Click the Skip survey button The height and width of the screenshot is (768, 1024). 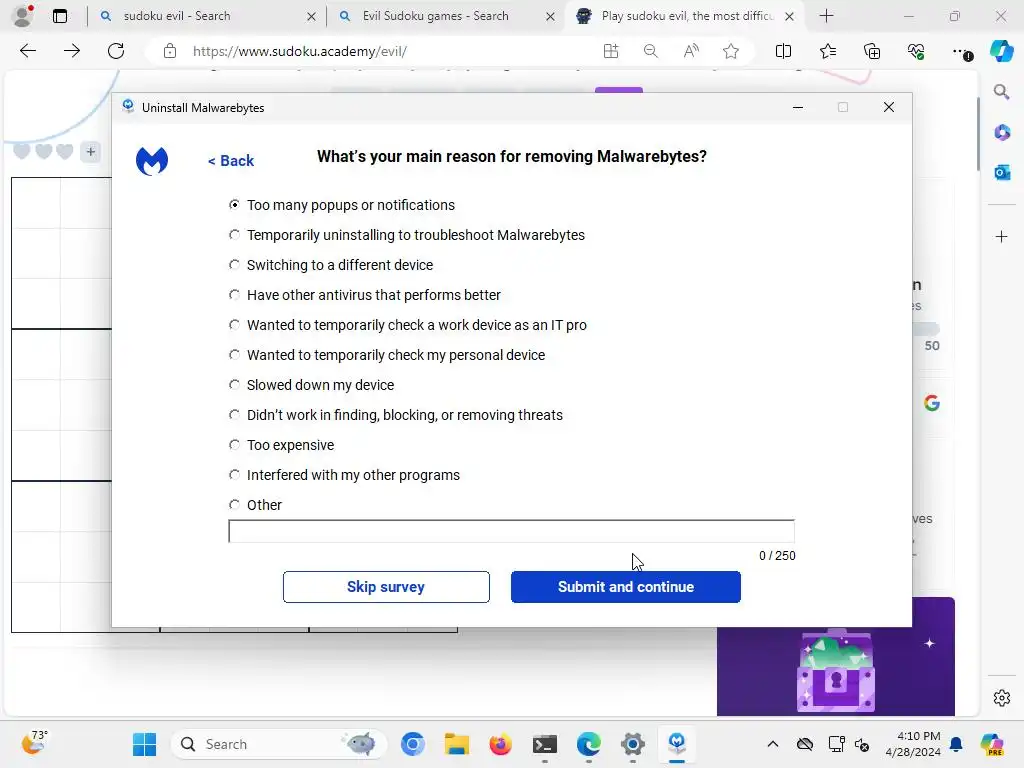[x=386, y=587]
